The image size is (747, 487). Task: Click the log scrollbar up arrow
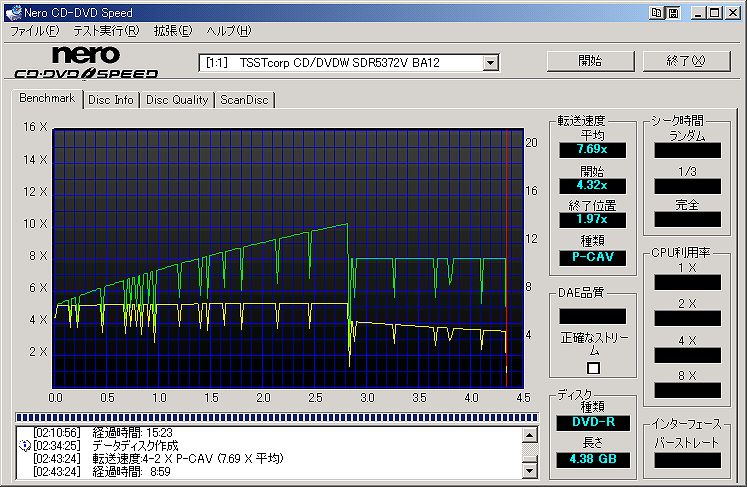pos(530,435)
